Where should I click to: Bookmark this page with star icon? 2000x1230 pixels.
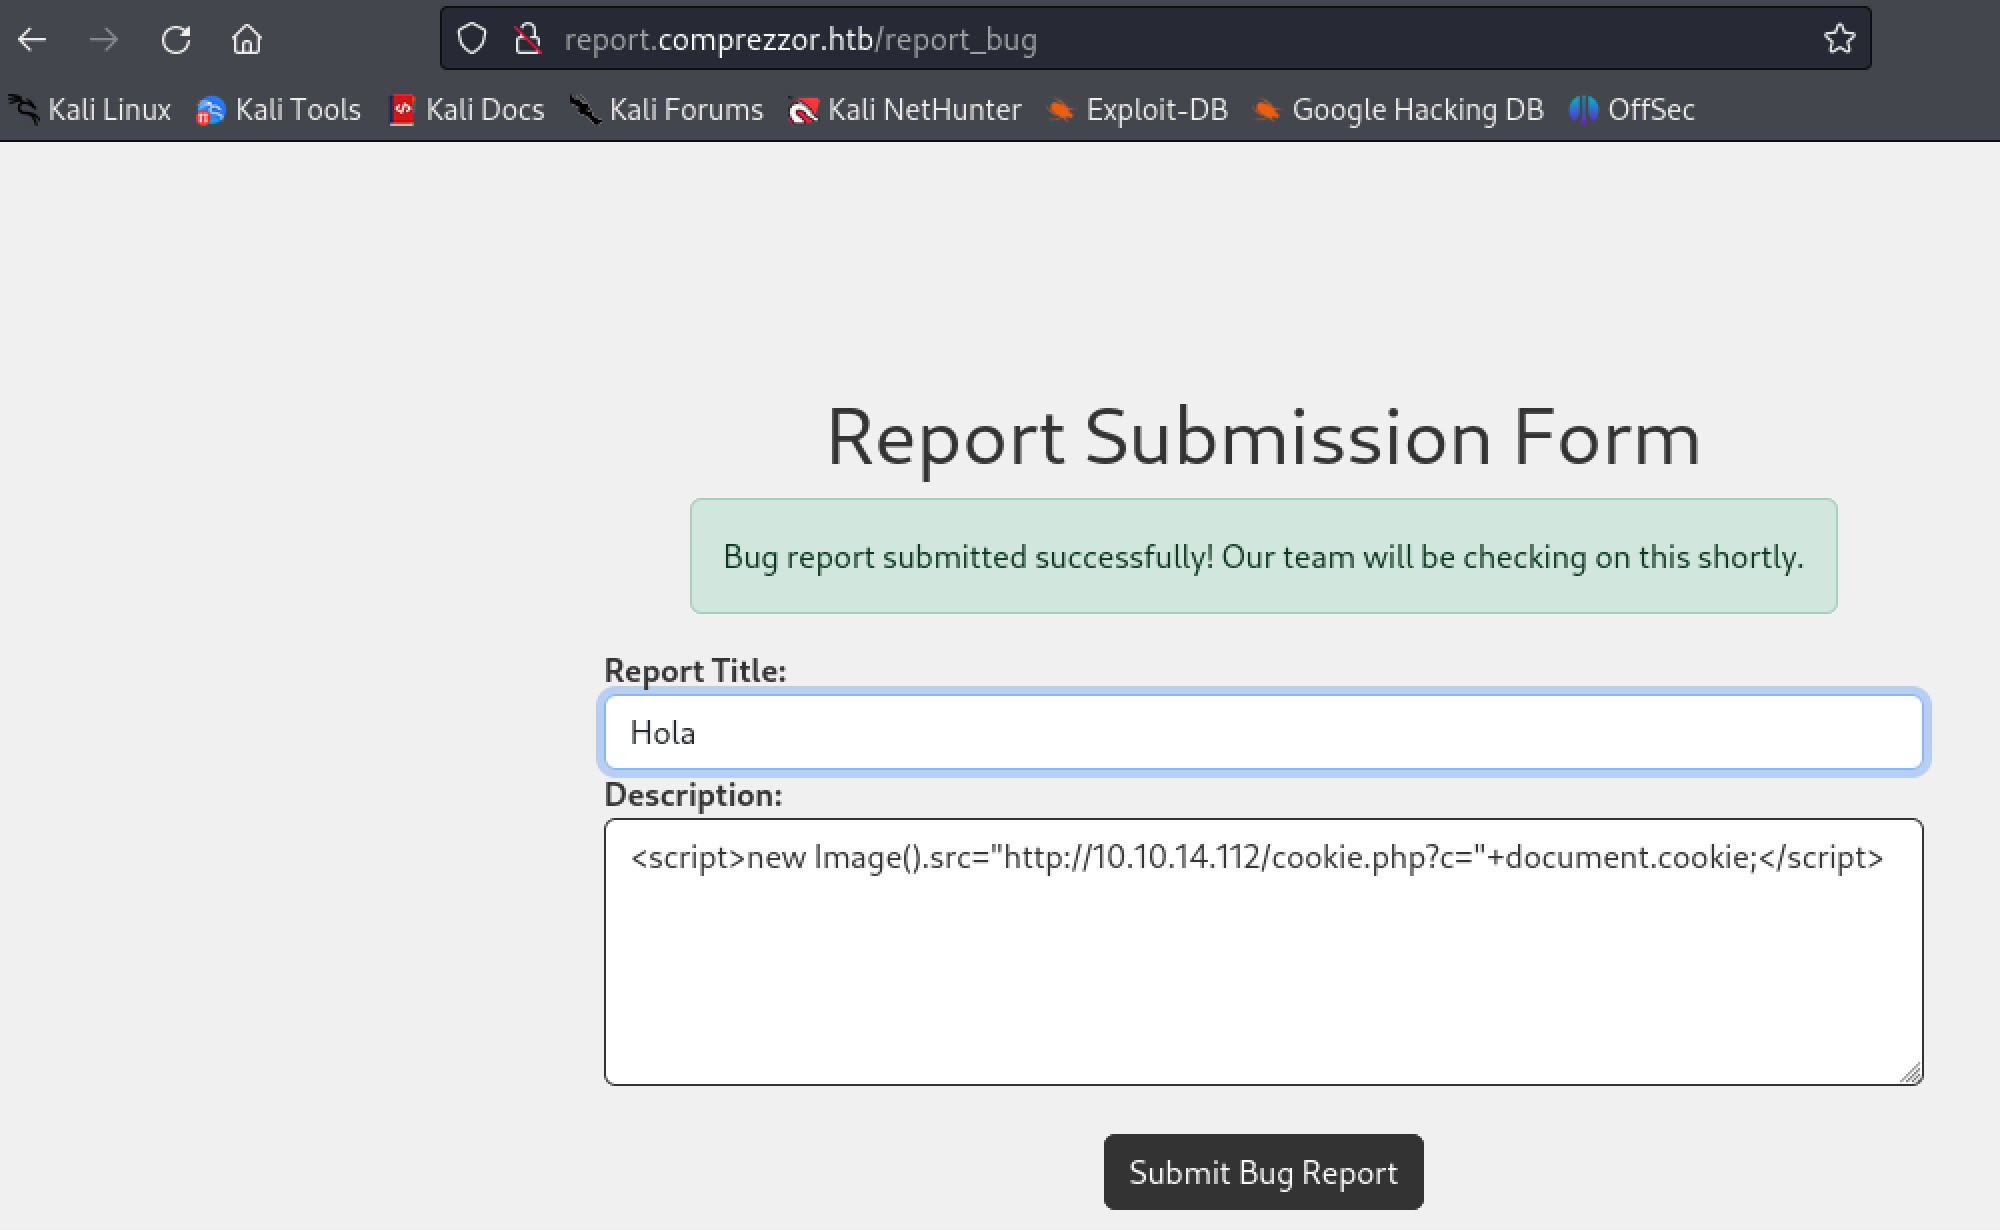click(x=1839, y=39)
